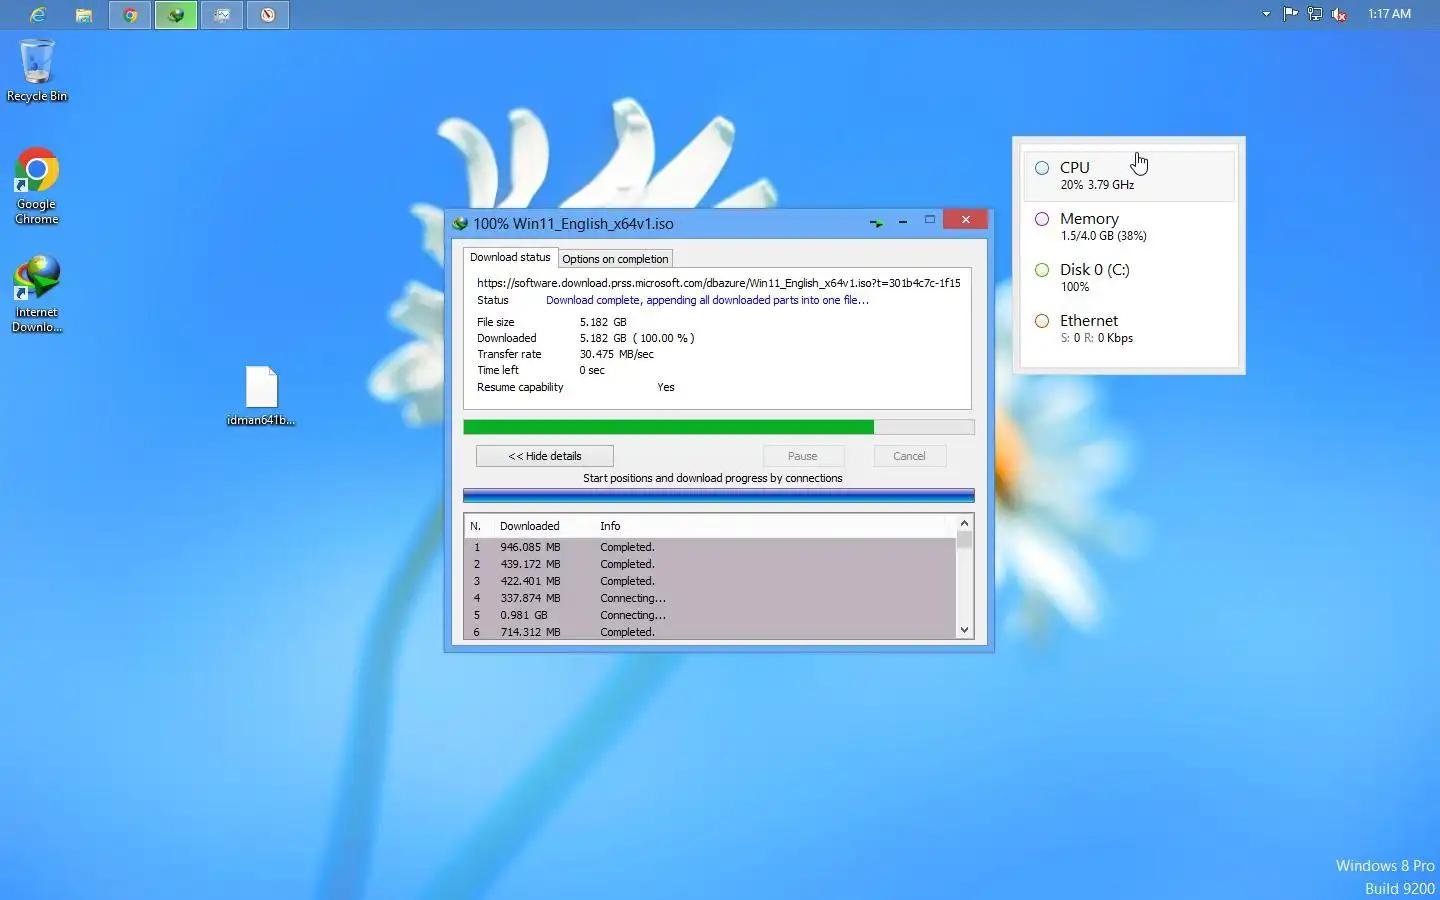Click the Hide details button

point(545,456)
